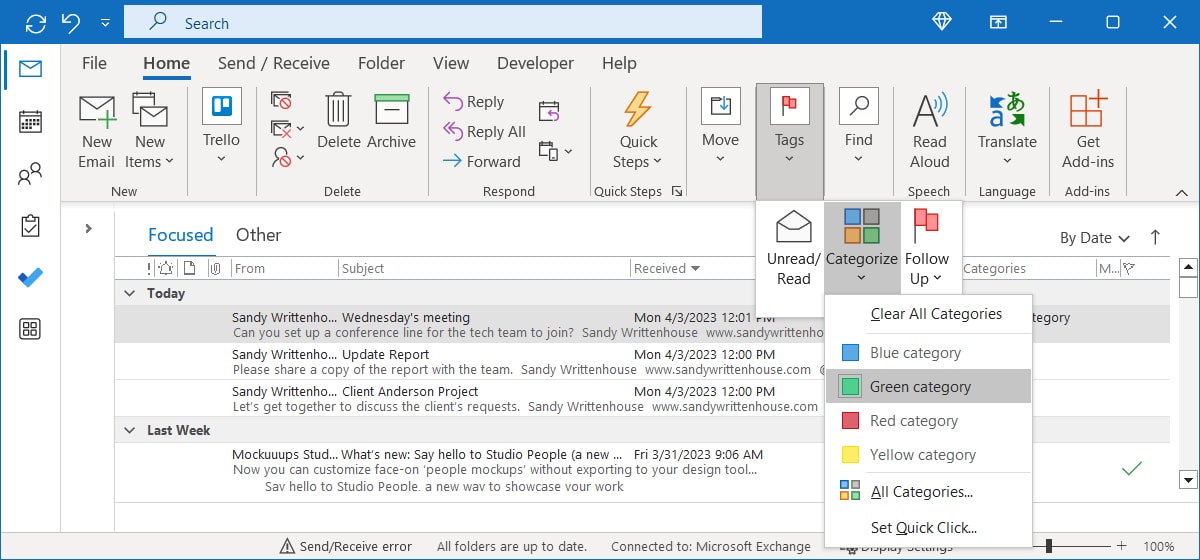Switch to the Folder tab
The height and width of the screenshot is (560, 1200).
coord(381,63)
